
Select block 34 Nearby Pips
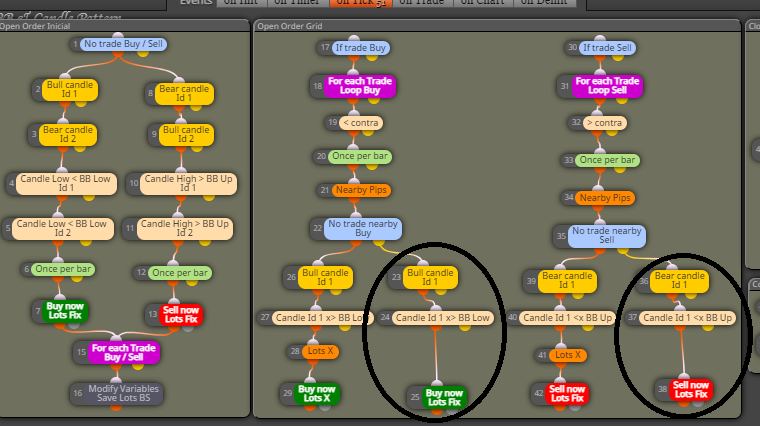605,198
